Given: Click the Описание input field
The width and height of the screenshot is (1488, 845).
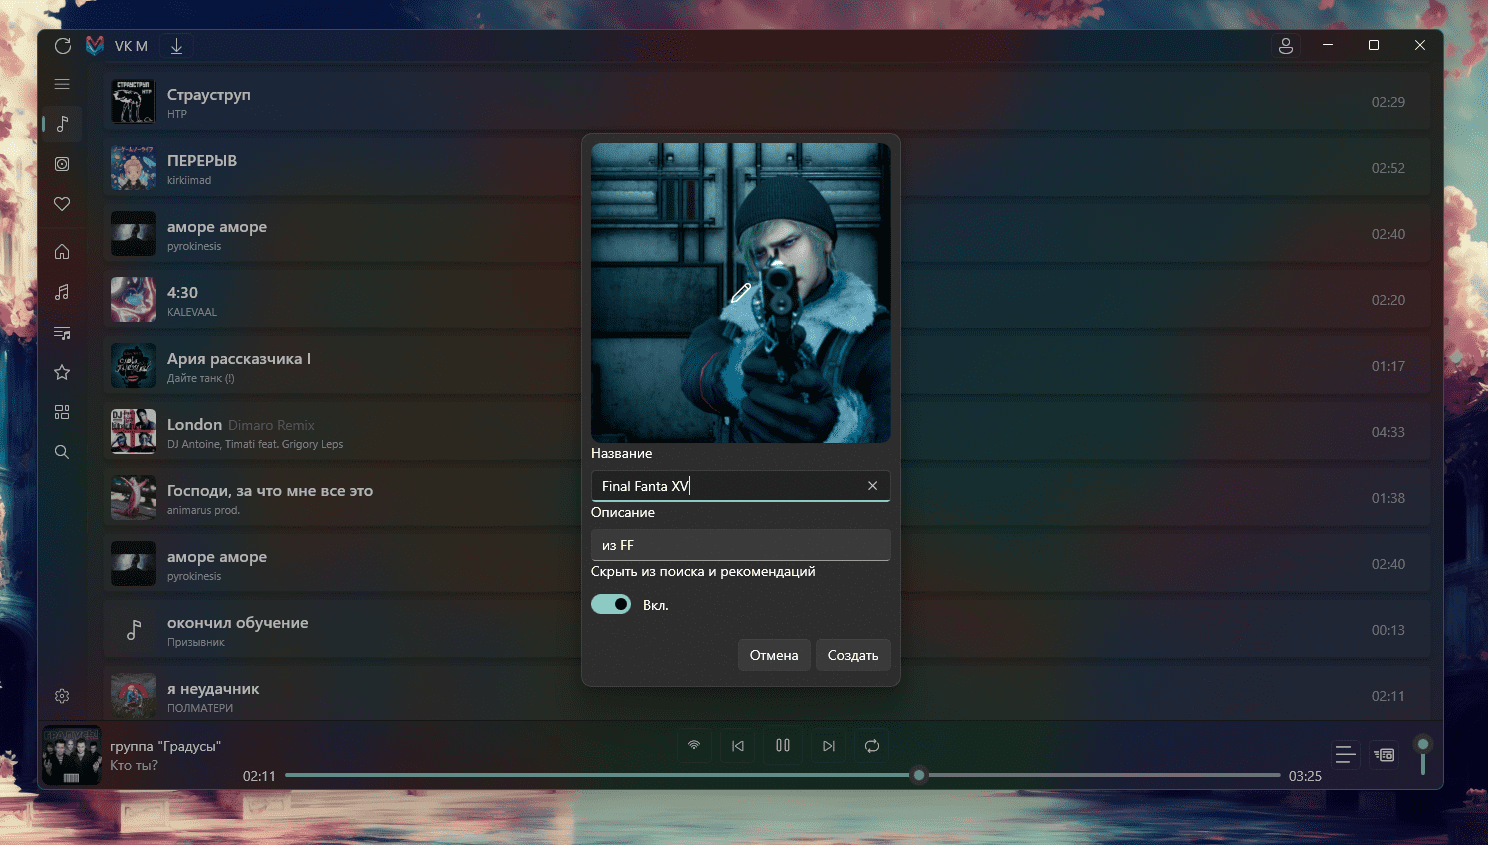Looking at the screenshot, I should [x=740, y=545].
